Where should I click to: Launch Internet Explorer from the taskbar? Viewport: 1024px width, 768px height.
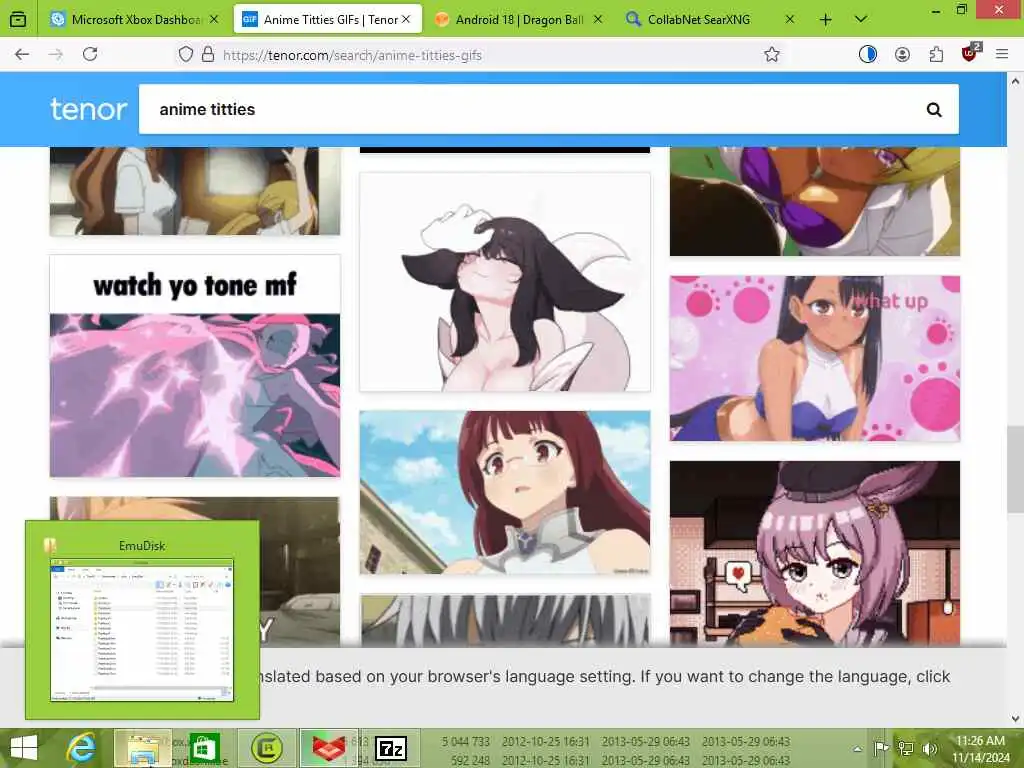coord(82,748)
